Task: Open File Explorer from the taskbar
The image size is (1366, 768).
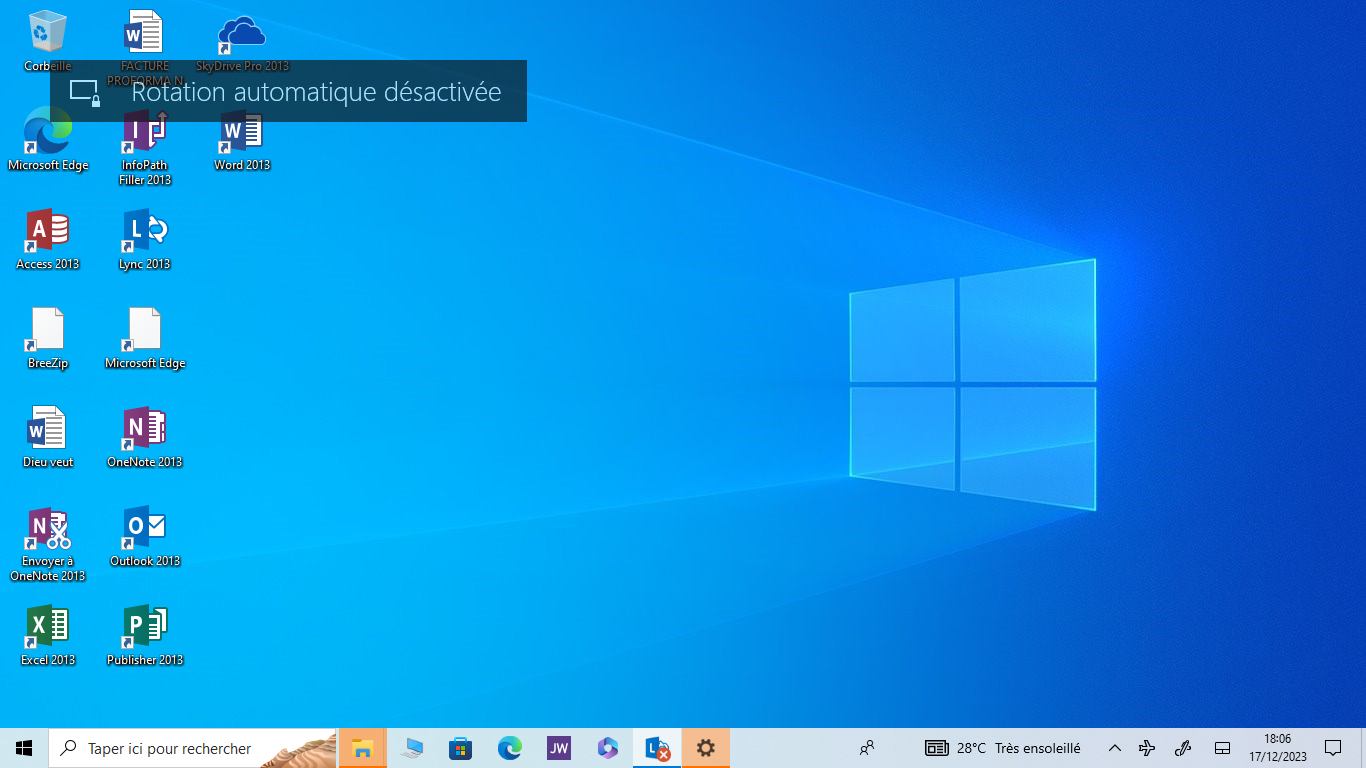Action: (362, 748)
